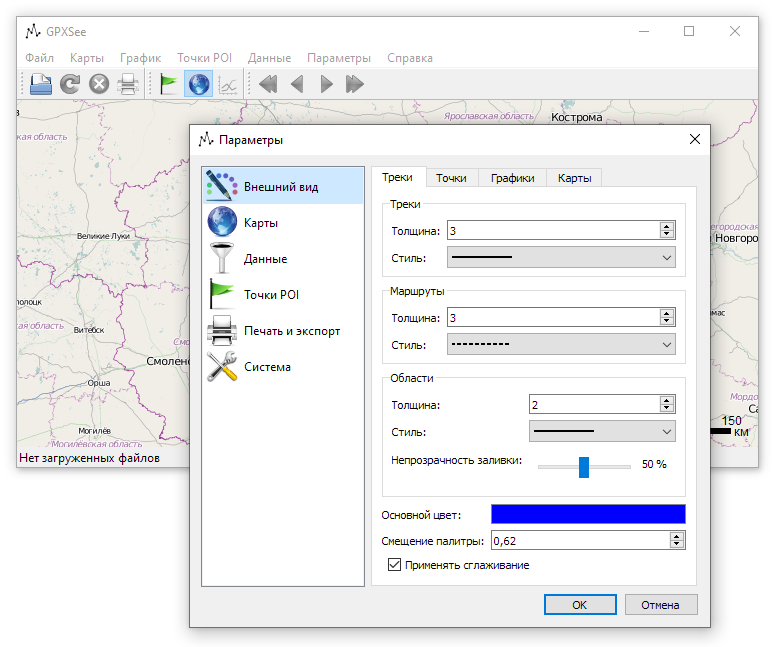Open route Стиль dashed line dropdown
Screen dimensions: 780x647
coord(561,344)
